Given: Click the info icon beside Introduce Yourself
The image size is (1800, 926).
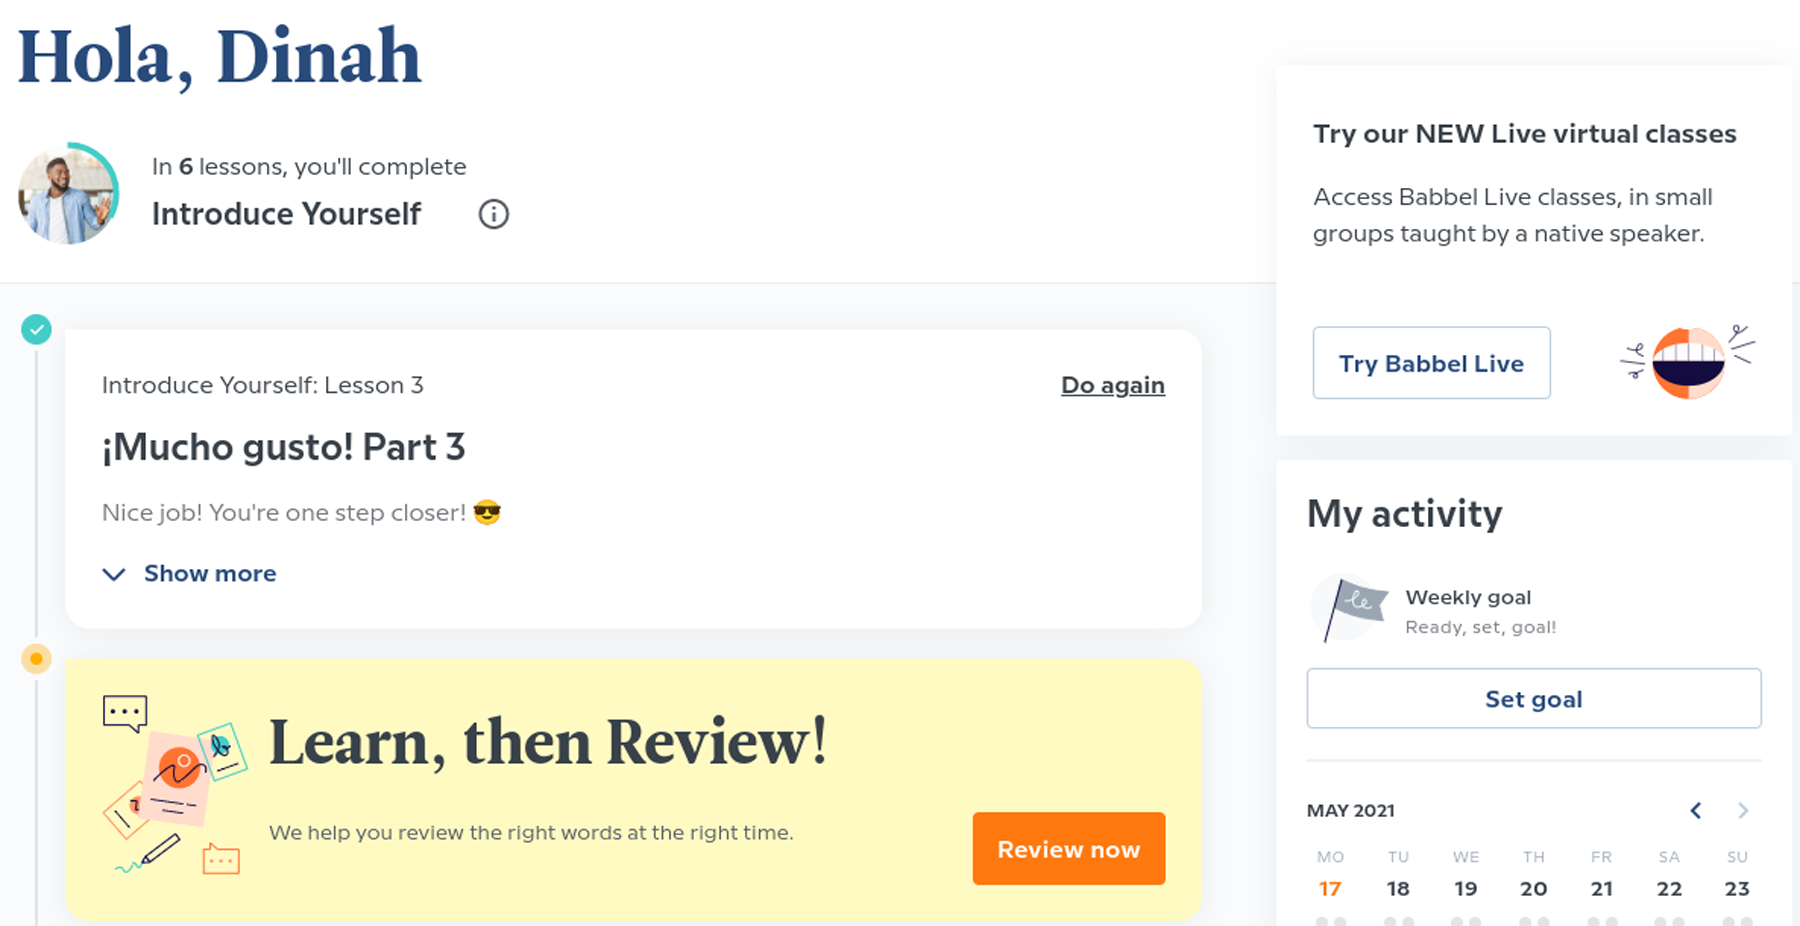Looking at the screenshot, I should tap(493, 214).
